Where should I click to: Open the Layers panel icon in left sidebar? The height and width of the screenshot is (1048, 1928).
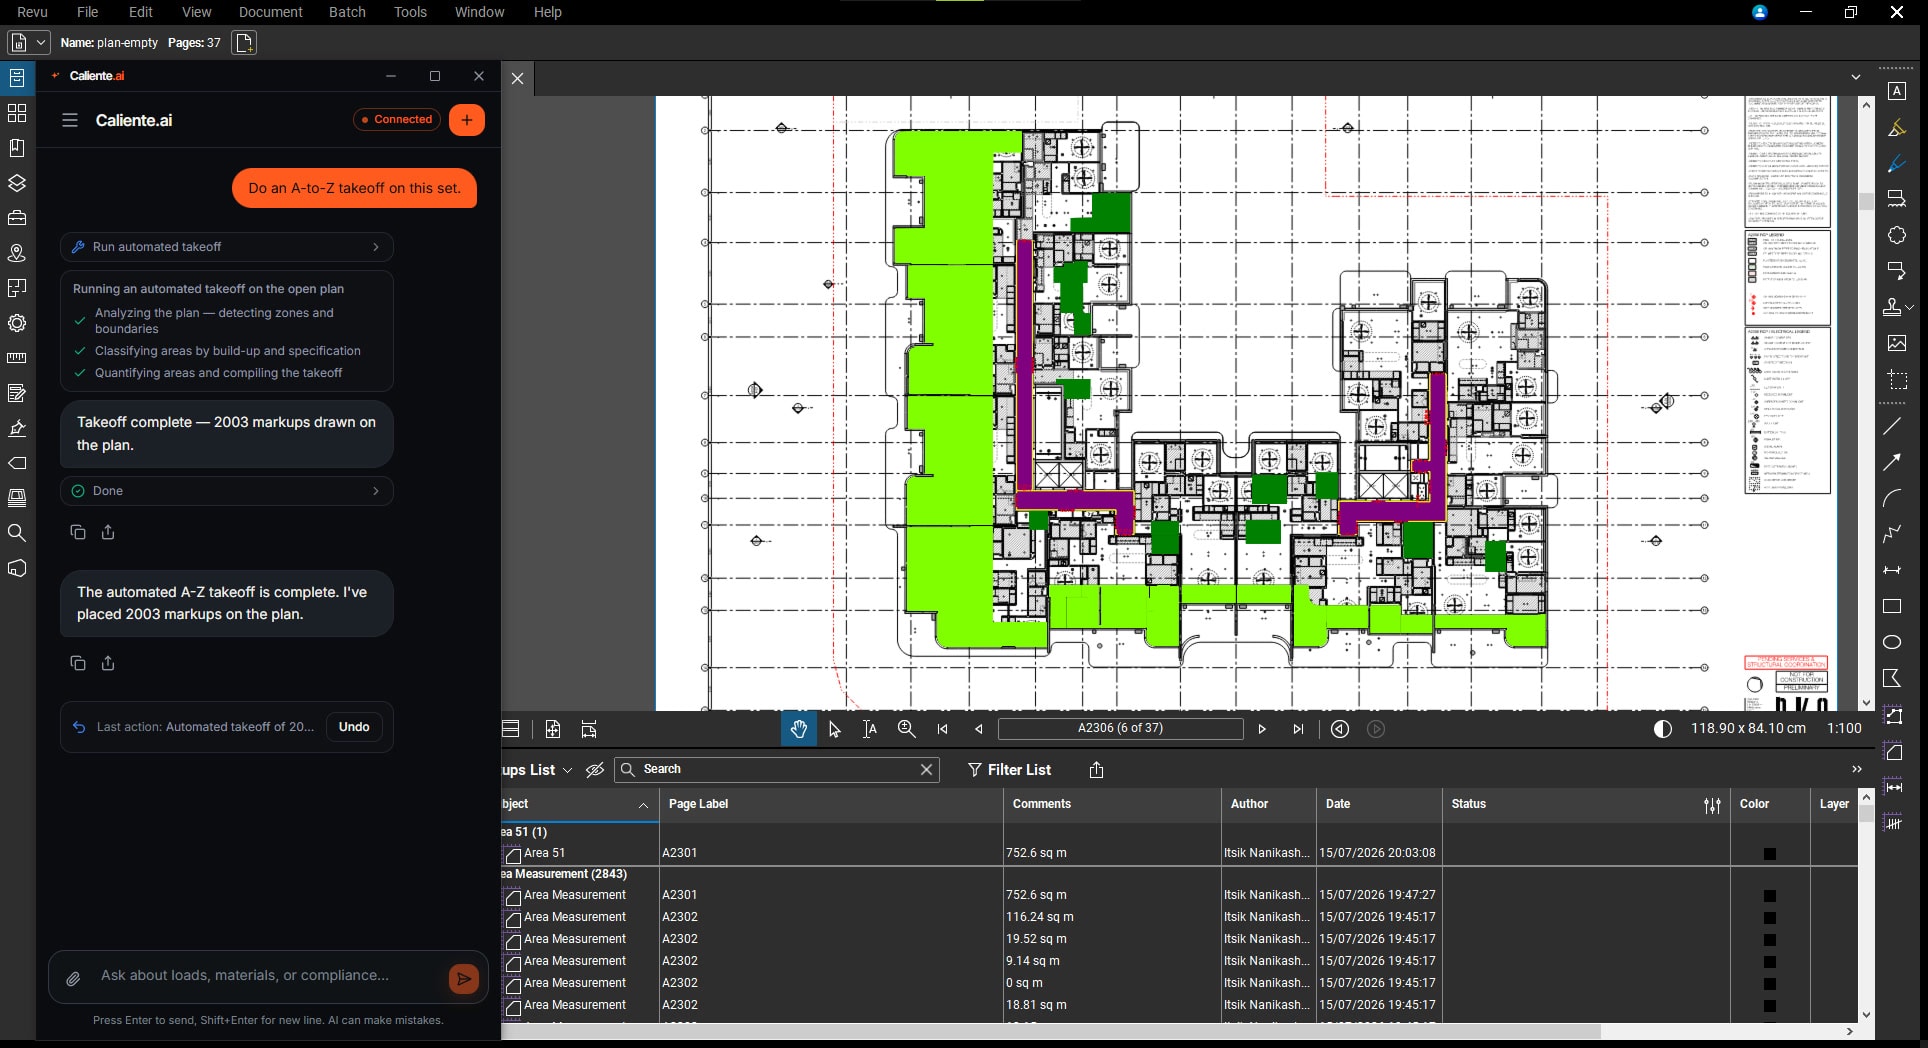click(x=17, y=183)
